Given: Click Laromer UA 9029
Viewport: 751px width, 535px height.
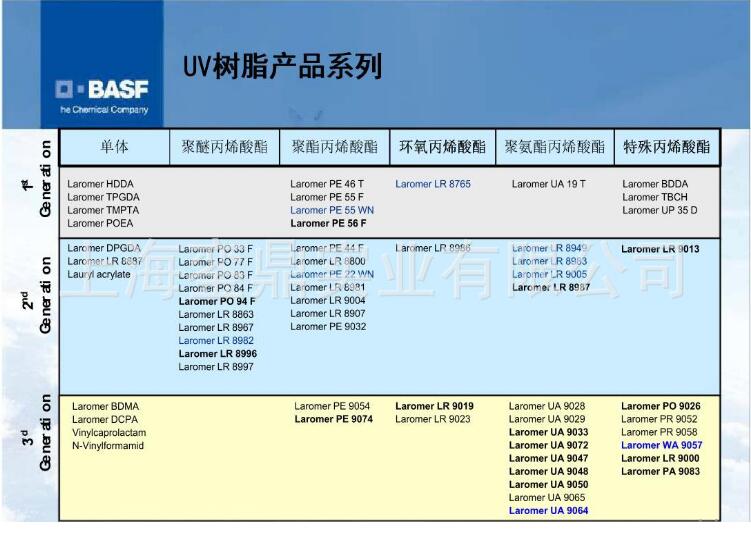Looking at the screenshot, I should tap(547, 419).
